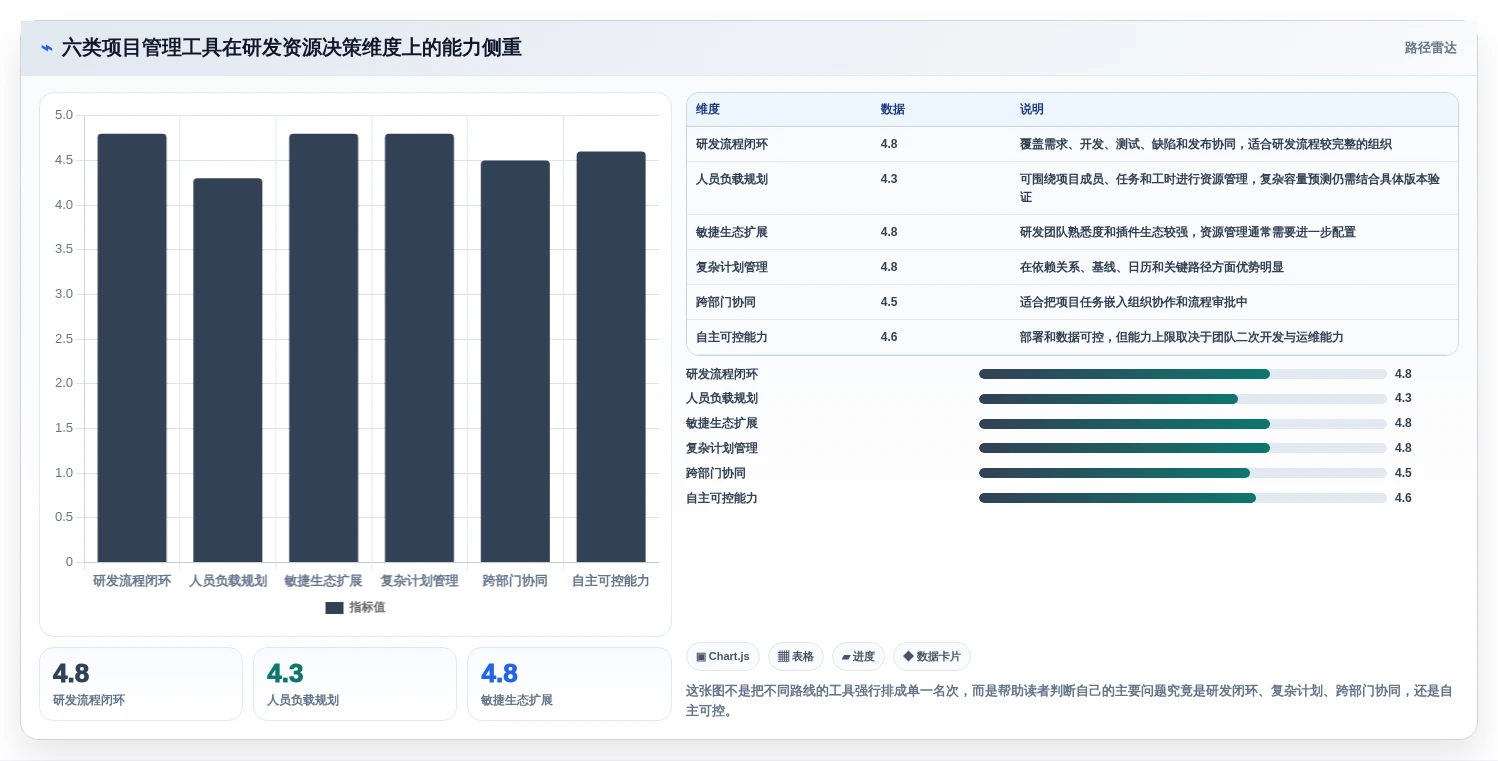Click the 复杂计划管理 x-axis label
1498x761 pixels.
click(419, 581)
